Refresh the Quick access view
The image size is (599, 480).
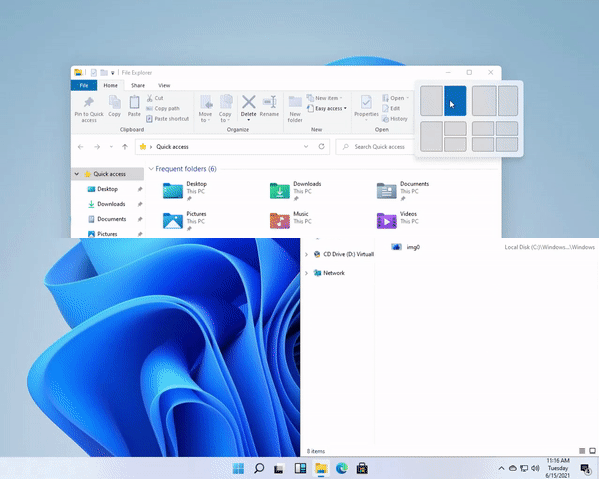(x=322, y=146)
